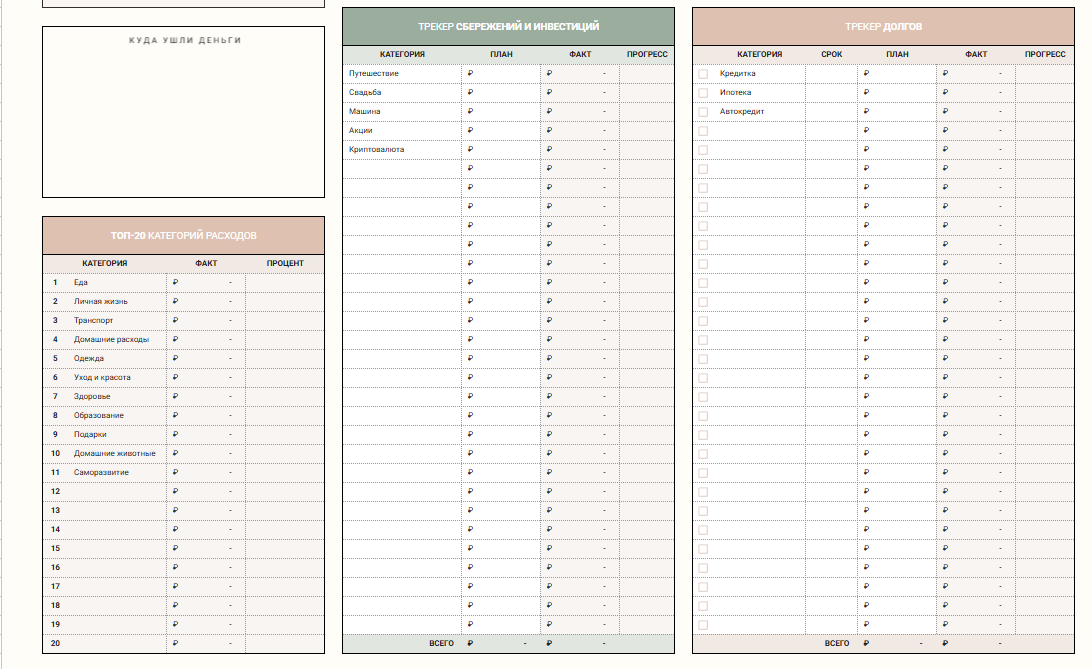Click the ВСЕГО label in the savings tracker

click(441, 644)
